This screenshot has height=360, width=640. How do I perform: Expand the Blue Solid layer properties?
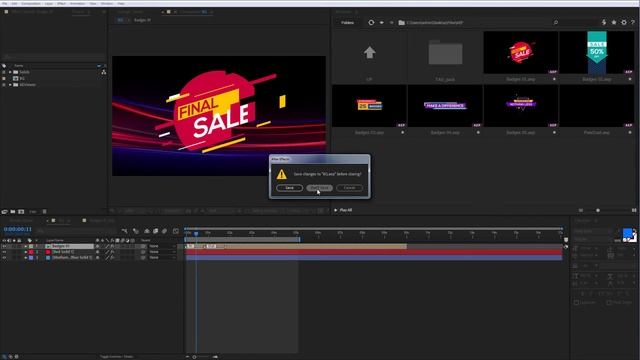[x=25, y=258]
